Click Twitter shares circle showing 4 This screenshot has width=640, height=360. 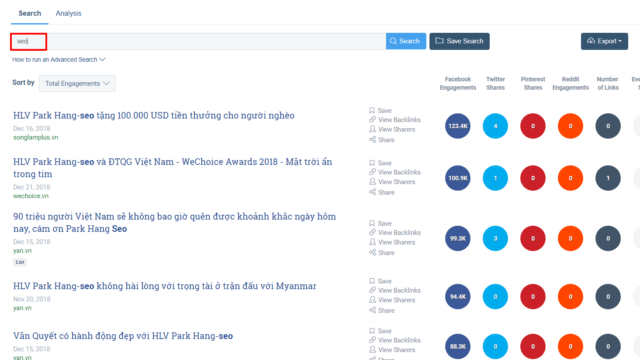(495, 126)
